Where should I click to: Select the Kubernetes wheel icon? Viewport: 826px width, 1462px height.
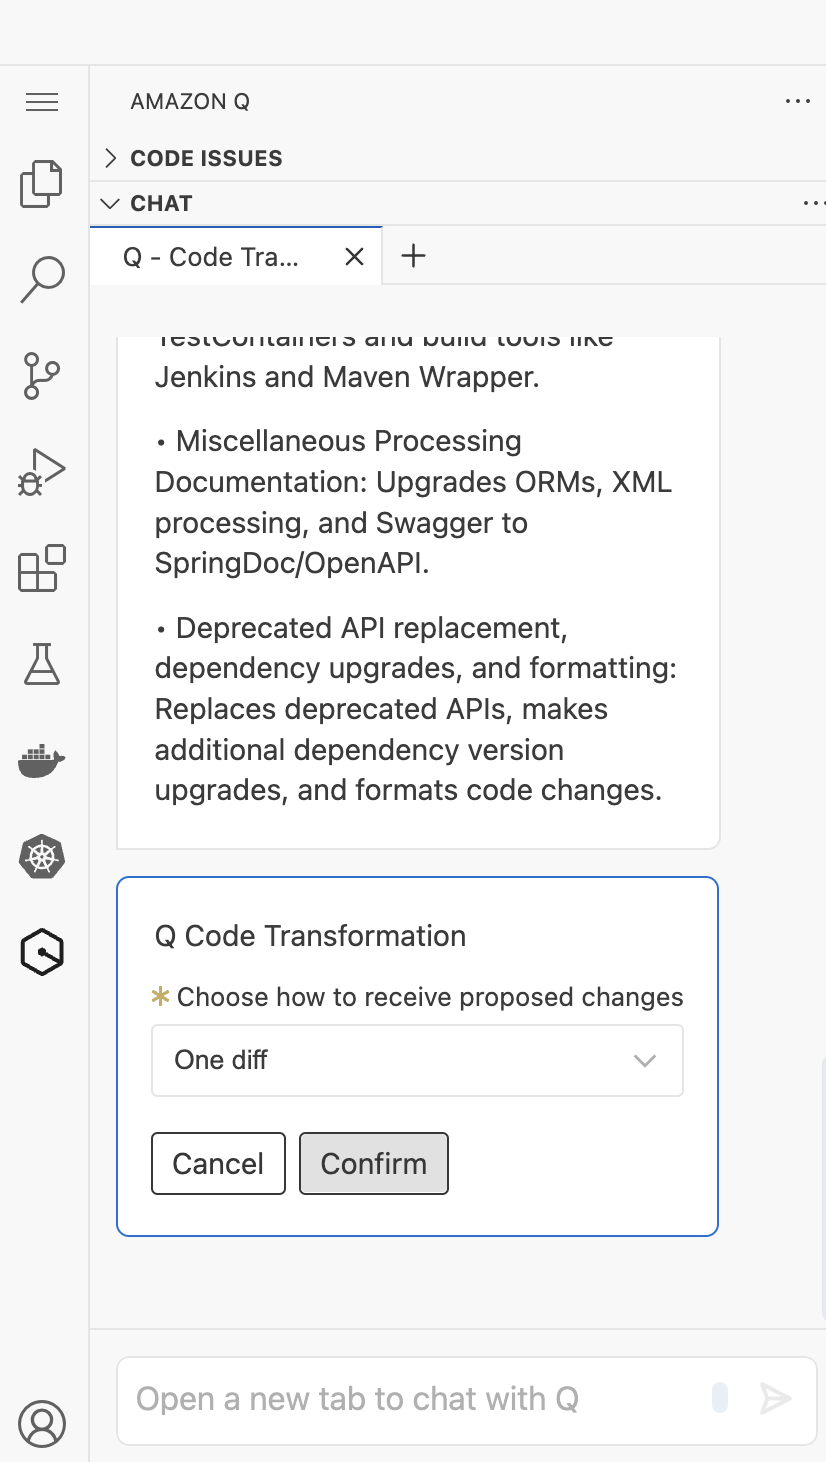click(x=41, y=857)
